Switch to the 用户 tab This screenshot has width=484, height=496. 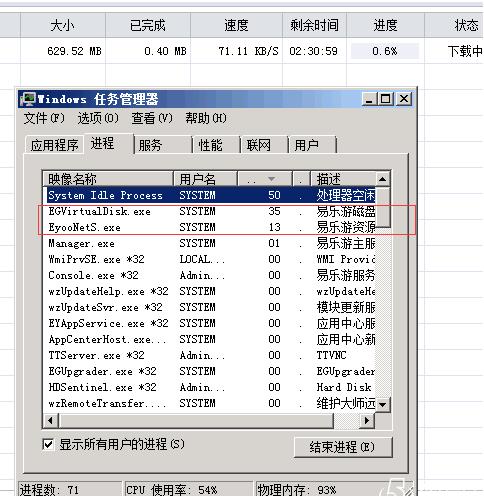click(x=312, y=145)
